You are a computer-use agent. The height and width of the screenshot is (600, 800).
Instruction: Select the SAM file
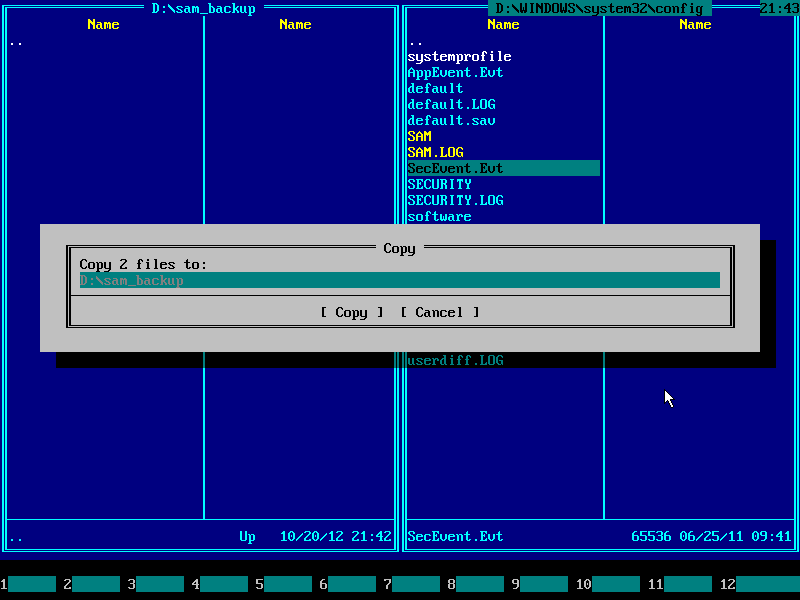419,136
